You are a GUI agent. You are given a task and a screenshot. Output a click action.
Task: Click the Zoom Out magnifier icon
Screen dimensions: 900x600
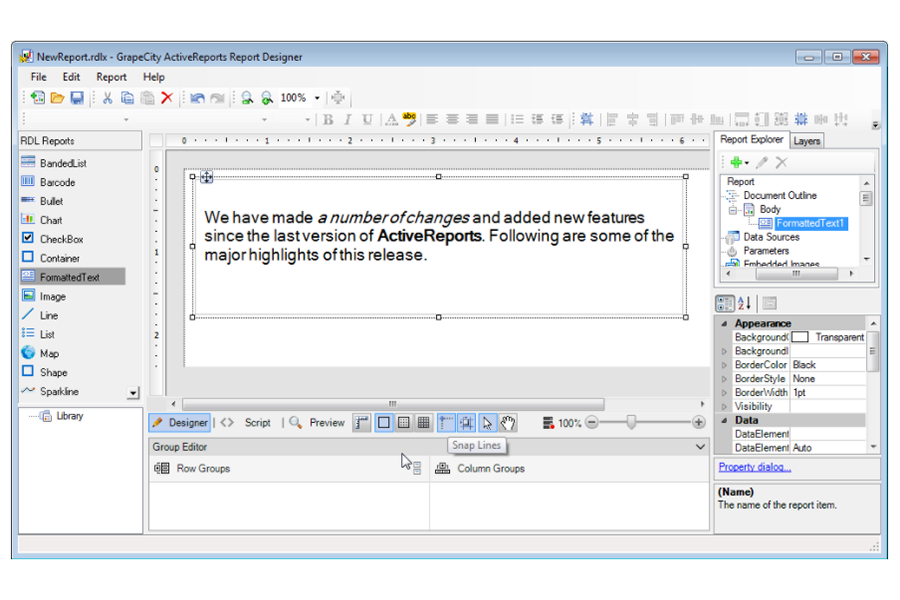247,98
